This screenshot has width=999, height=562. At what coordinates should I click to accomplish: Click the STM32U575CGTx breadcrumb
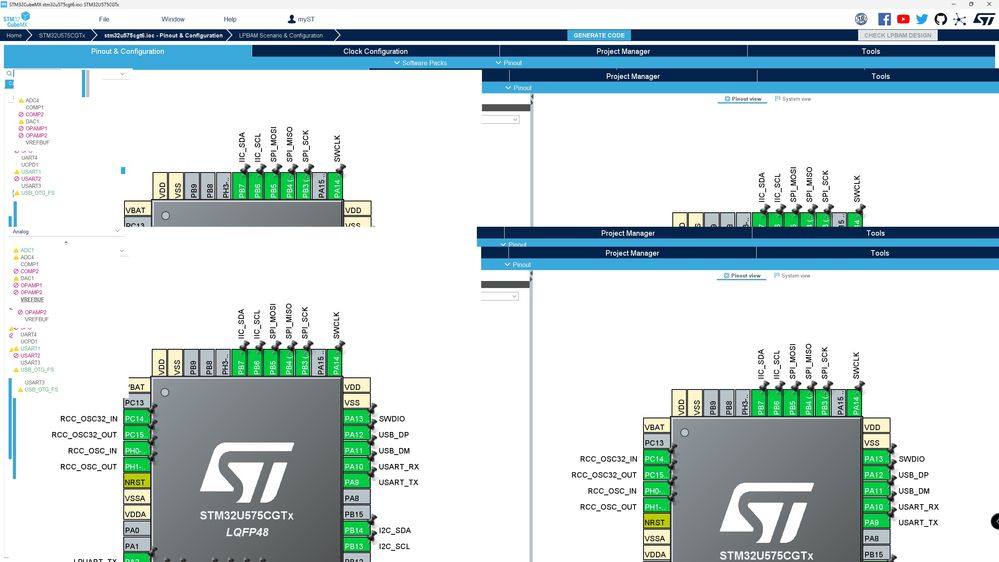click(x=62, y=36)
